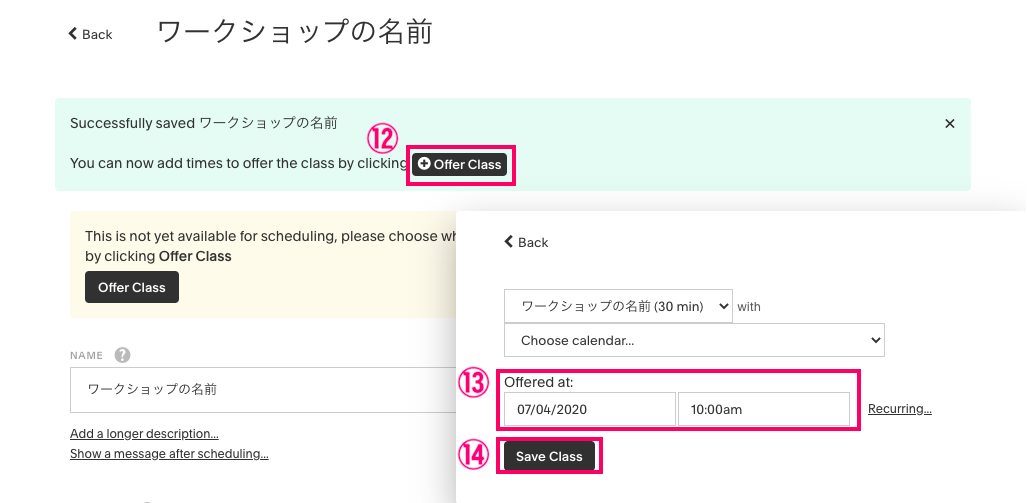Click the circled 12 annotation marker
Image resolution: width=1027 pixels, height=503 pixels.
382,140
